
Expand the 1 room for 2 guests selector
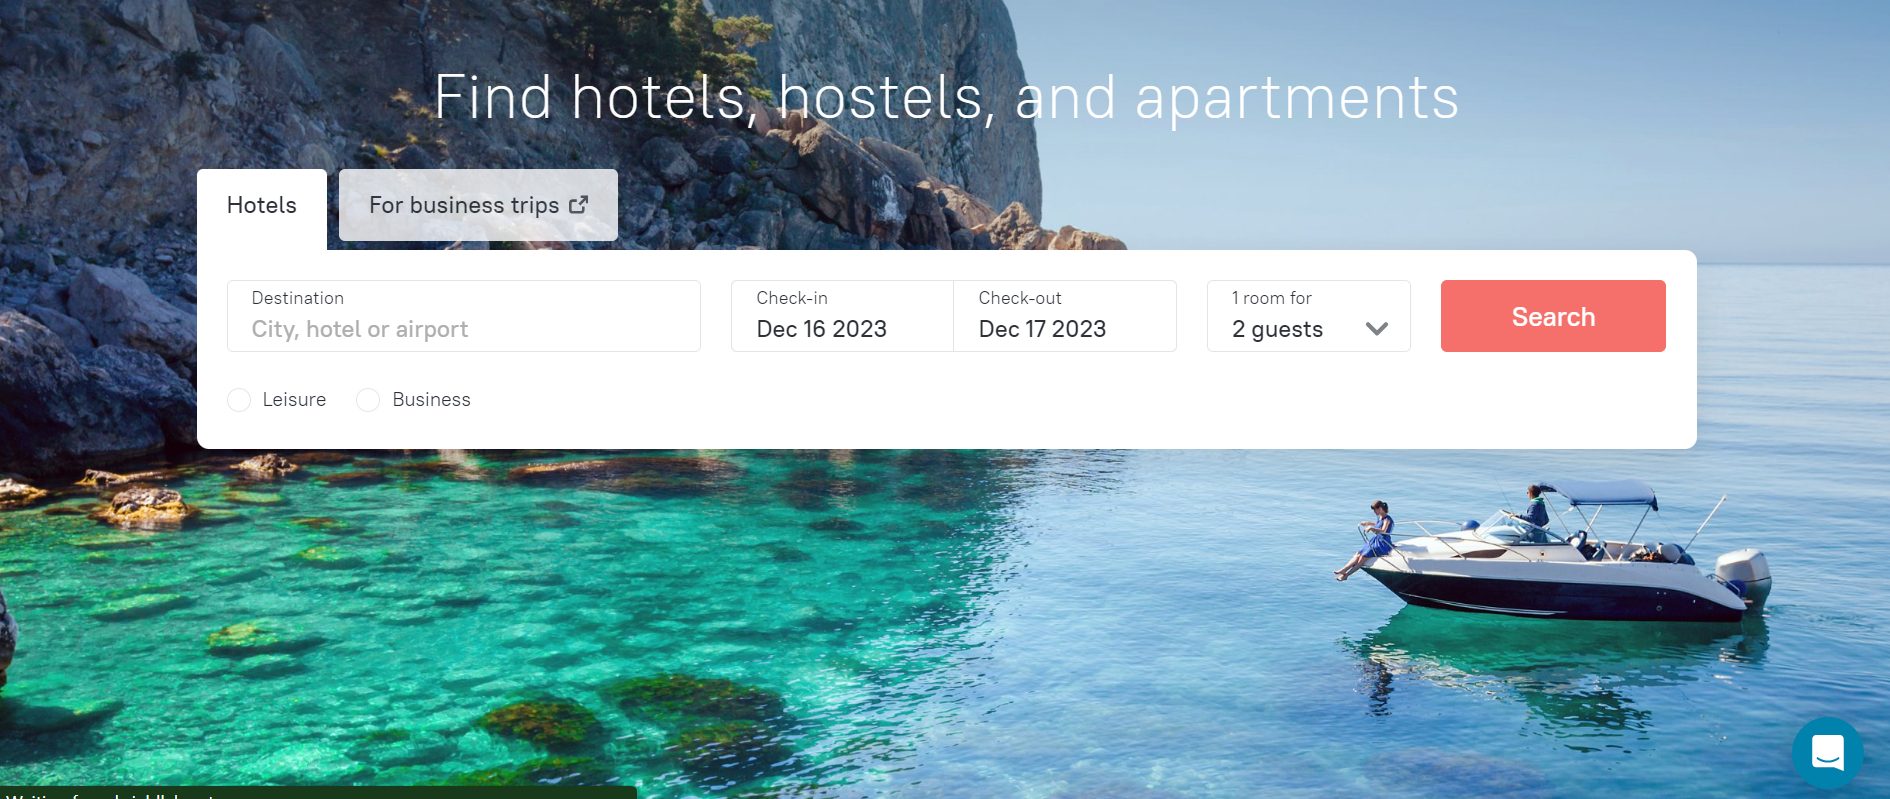click(1309, 316)
